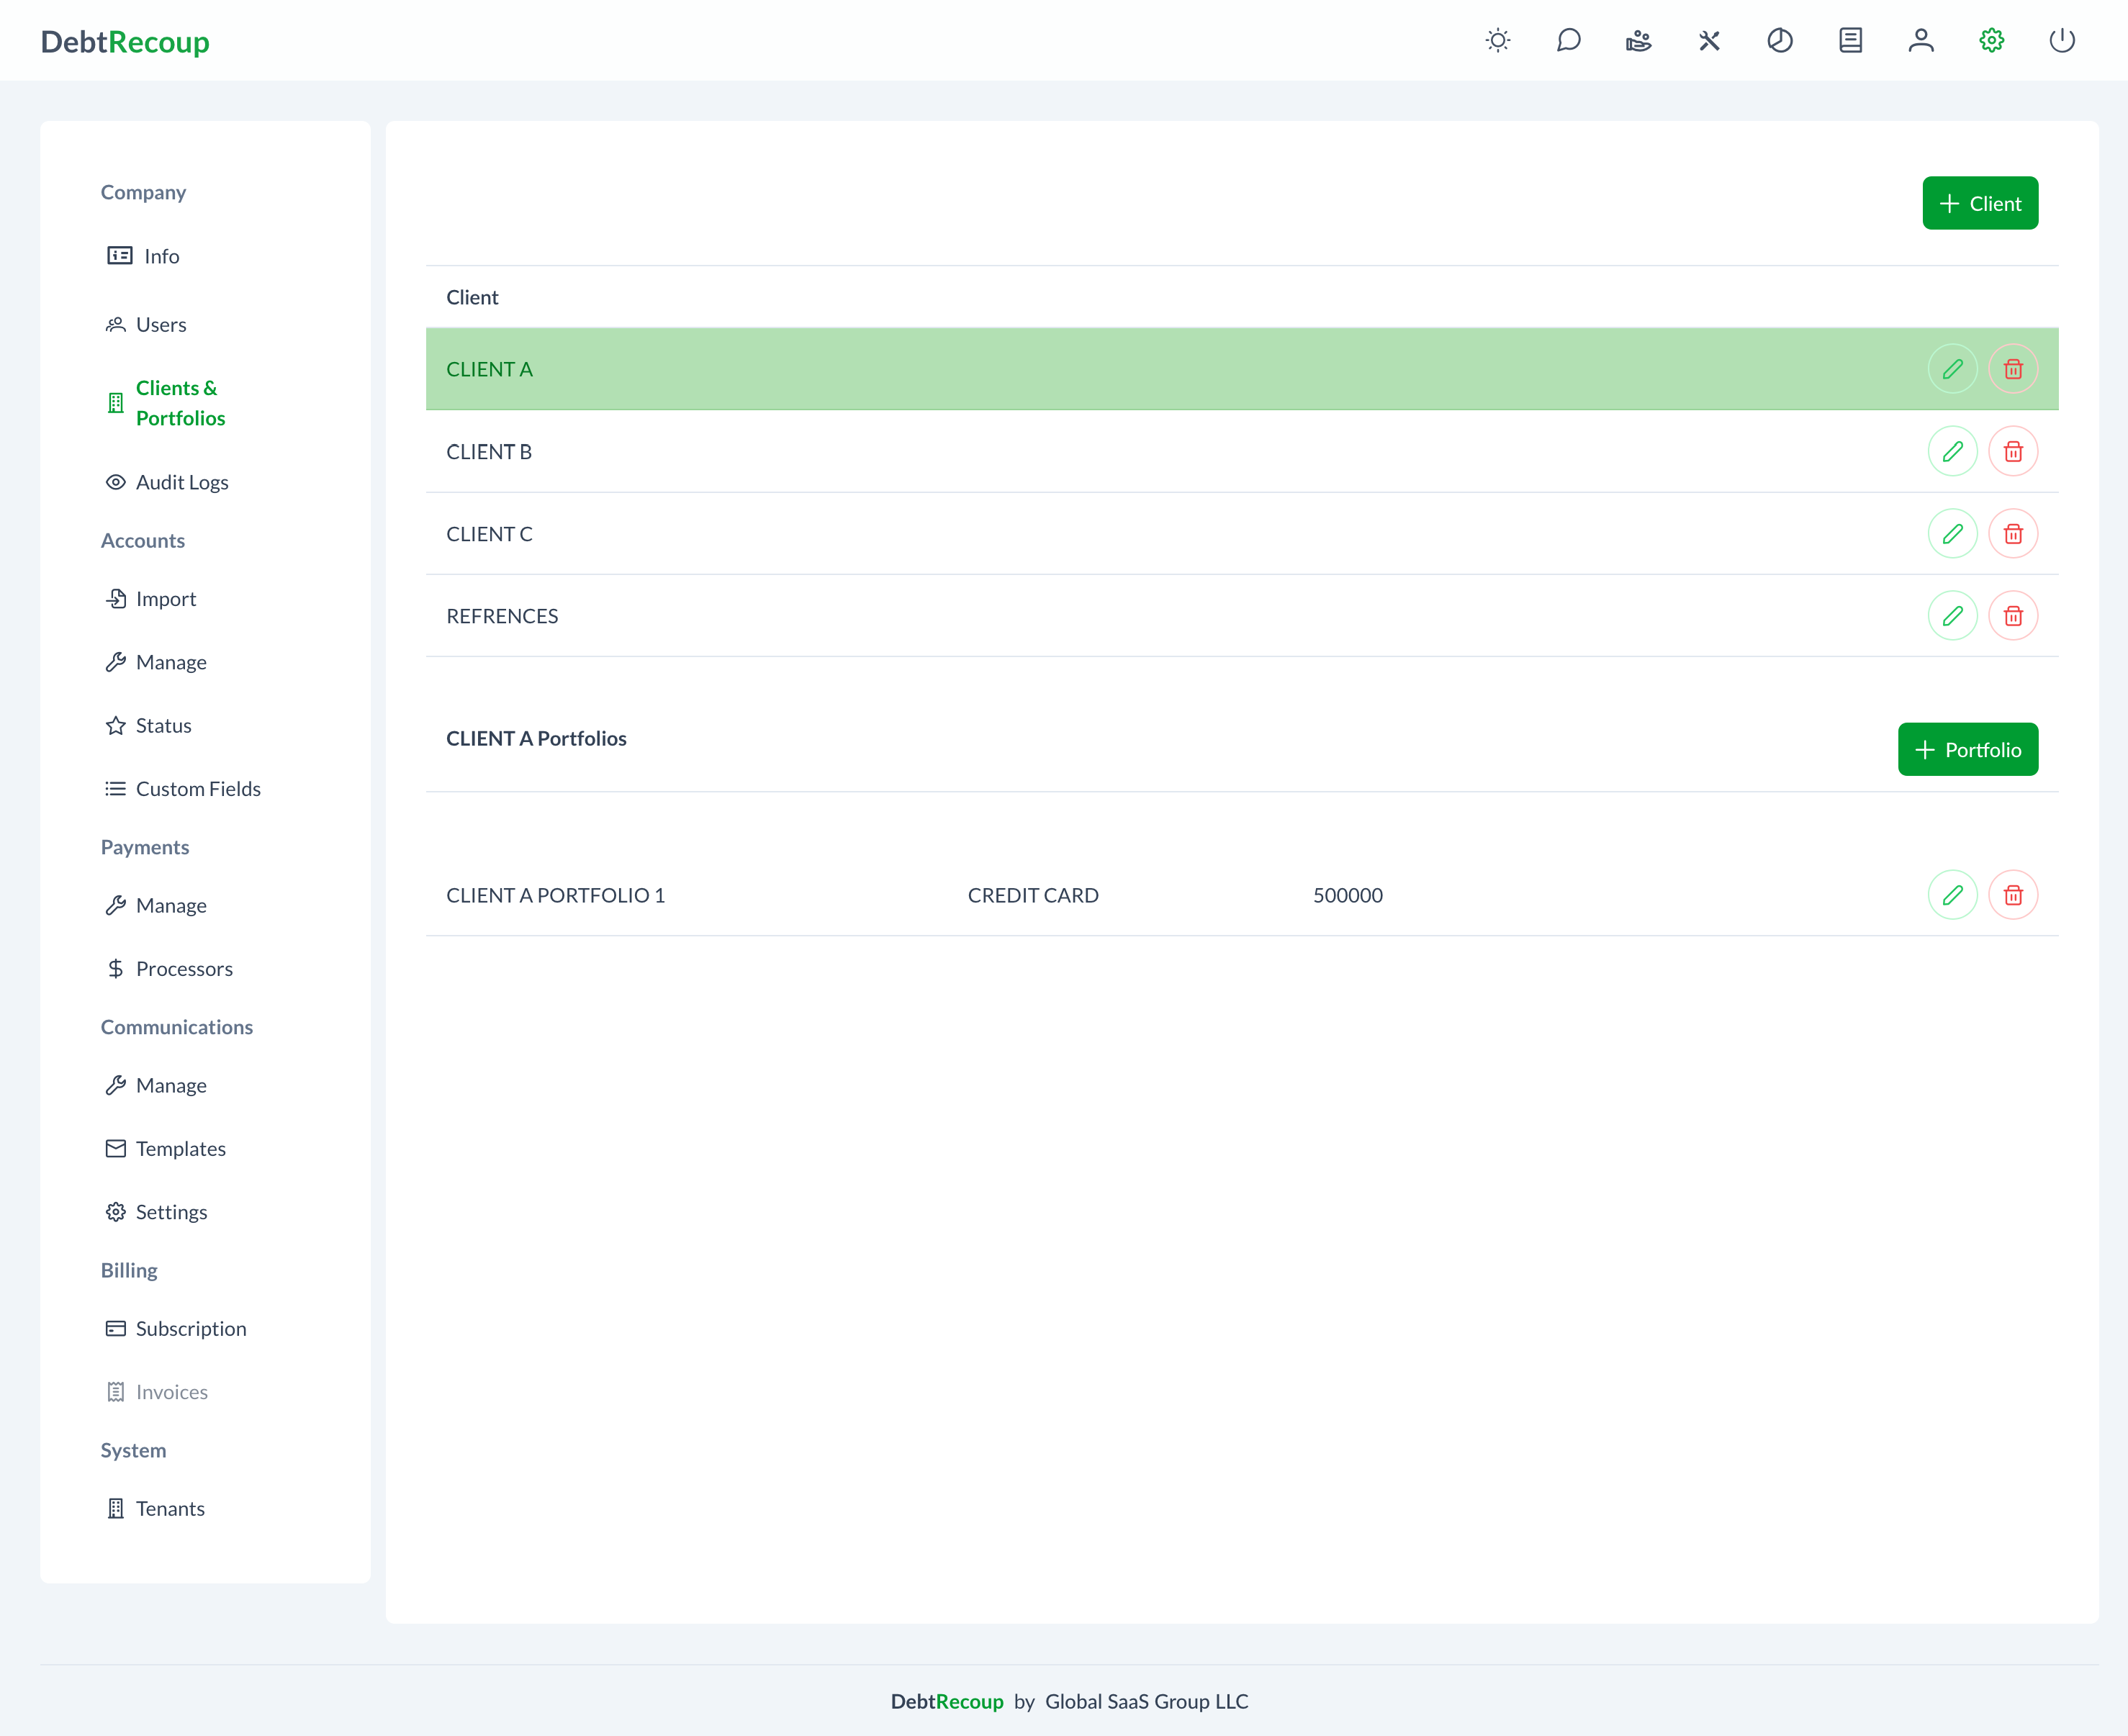2128x1736 pixels.
Task: Edit CLIENT A PORTFOLIO 1 pencil icon
Action: pos(1952,895)
